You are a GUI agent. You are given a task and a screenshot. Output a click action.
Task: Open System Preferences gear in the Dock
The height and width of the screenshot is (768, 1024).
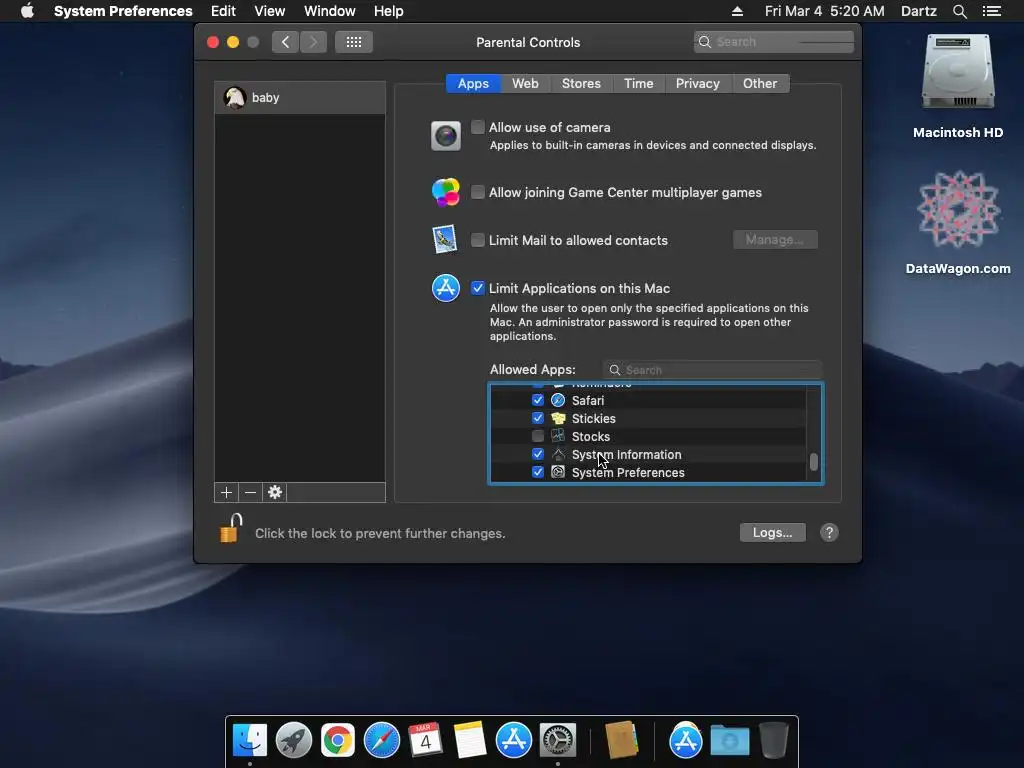[x=558, y=741]
